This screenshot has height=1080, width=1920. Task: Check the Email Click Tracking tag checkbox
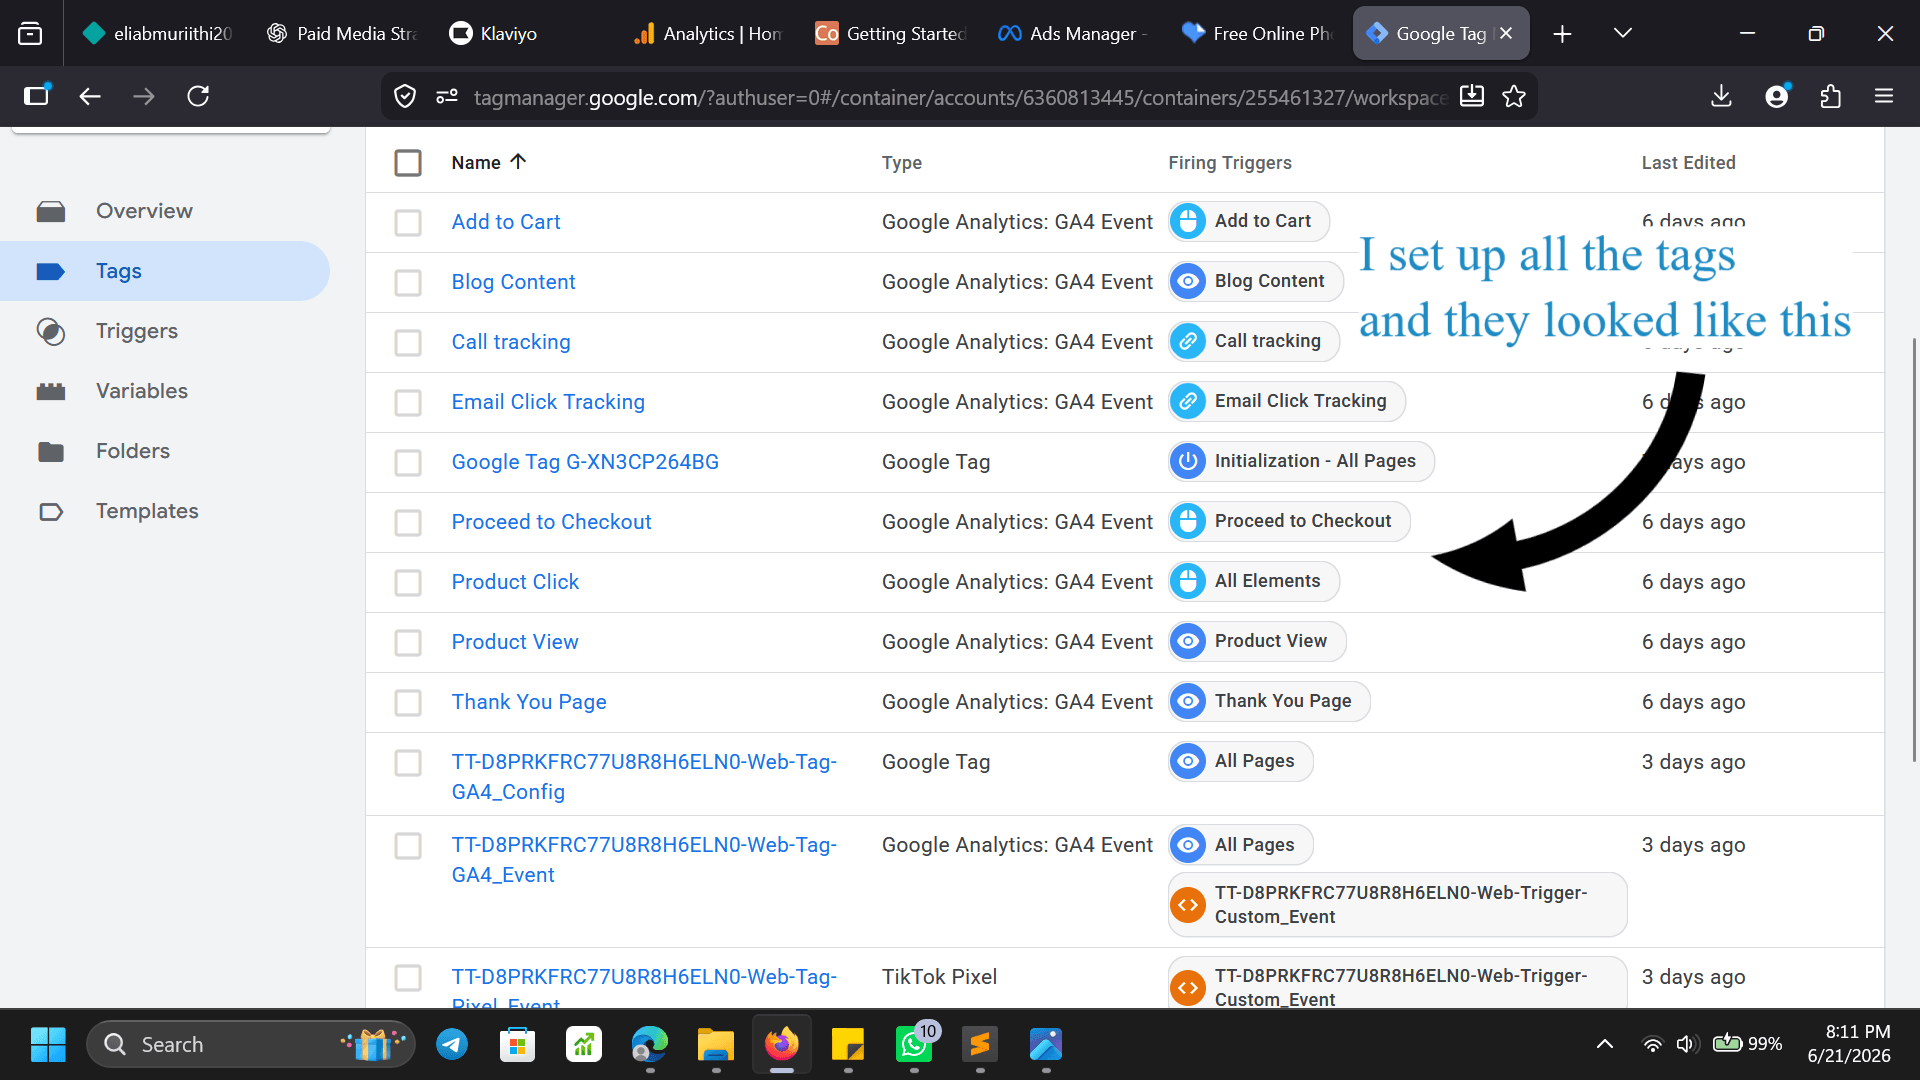click(x=408, y=402)
